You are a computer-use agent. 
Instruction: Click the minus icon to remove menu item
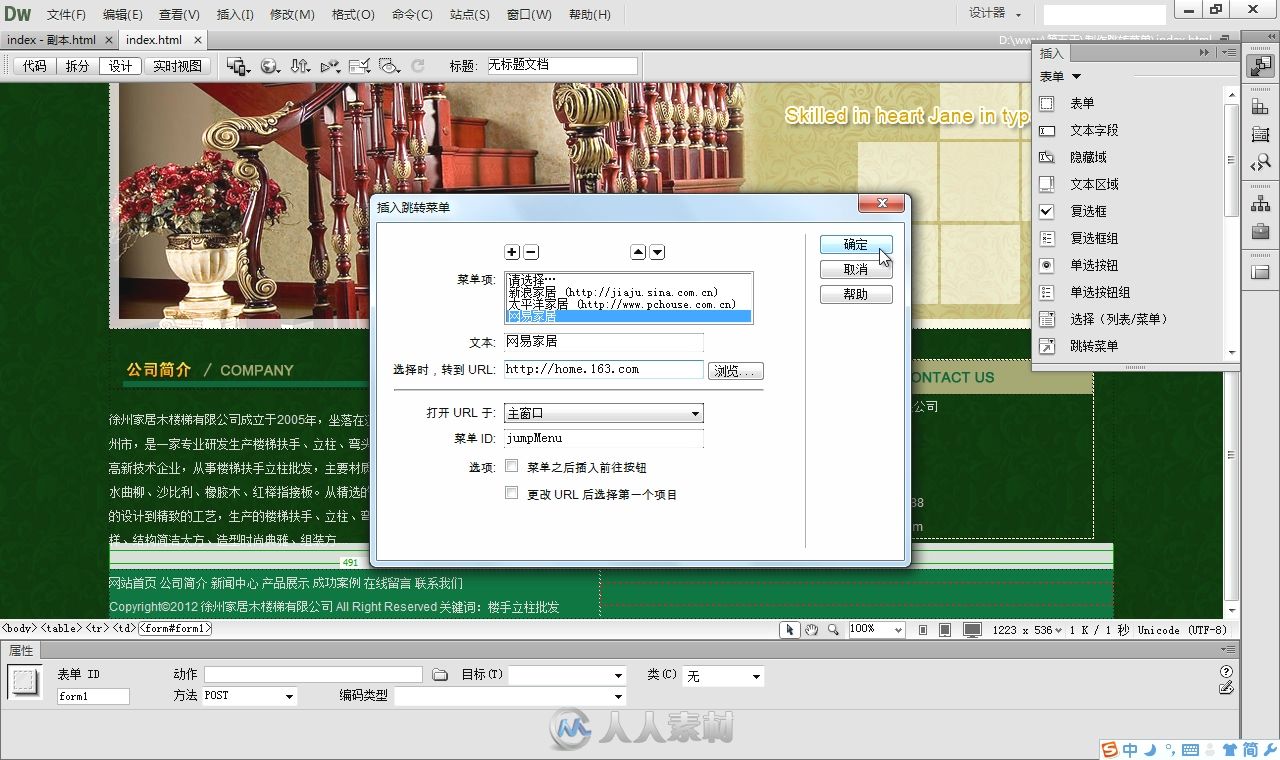point(531,252)
